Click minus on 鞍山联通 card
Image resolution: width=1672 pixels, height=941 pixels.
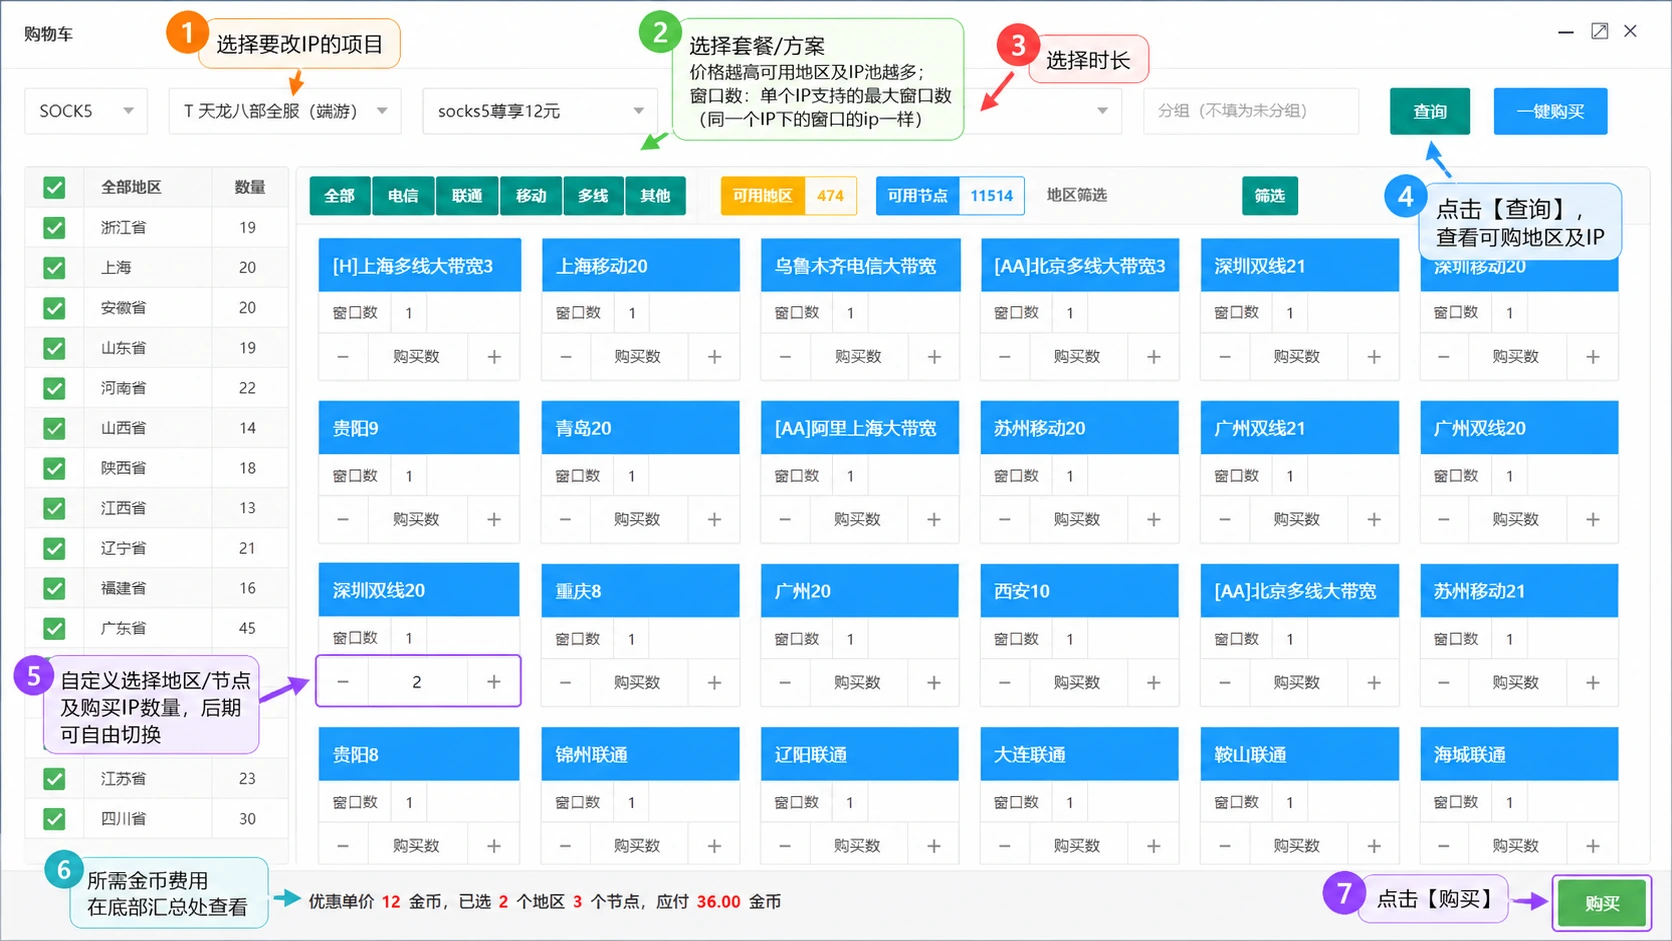coord(1225,846)
